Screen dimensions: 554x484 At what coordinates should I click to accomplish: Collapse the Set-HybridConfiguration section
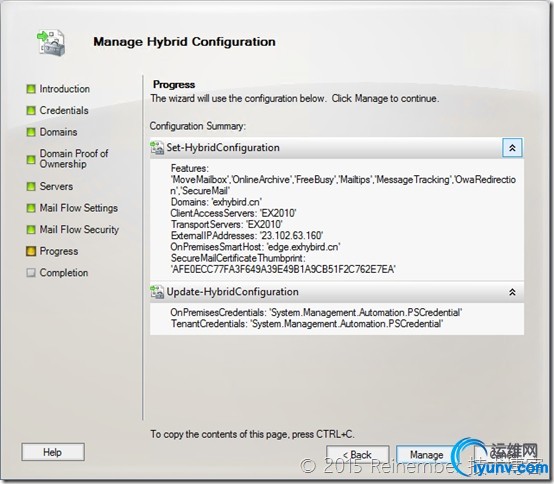click(x=512, y=148)
